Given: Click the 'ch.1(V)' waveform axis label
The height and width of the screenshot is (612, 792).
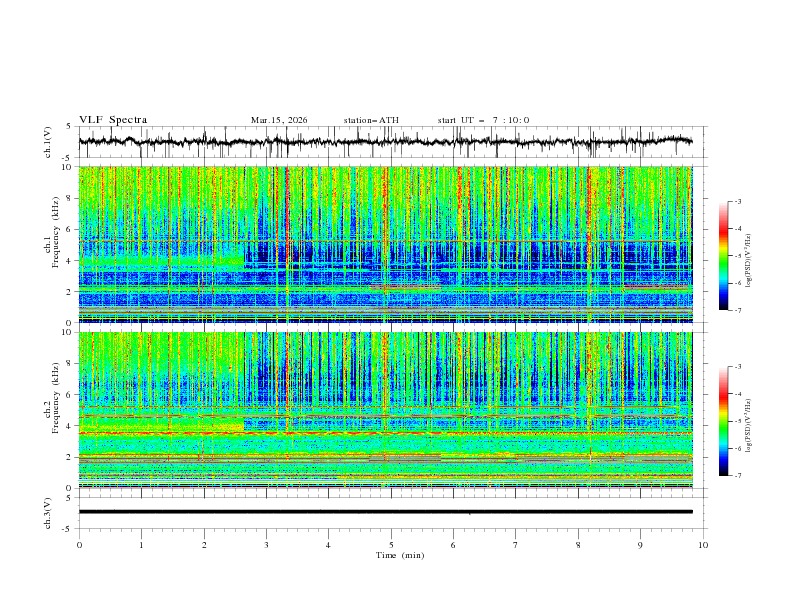Looking at the screenshot, I should (x=48, y=142).
